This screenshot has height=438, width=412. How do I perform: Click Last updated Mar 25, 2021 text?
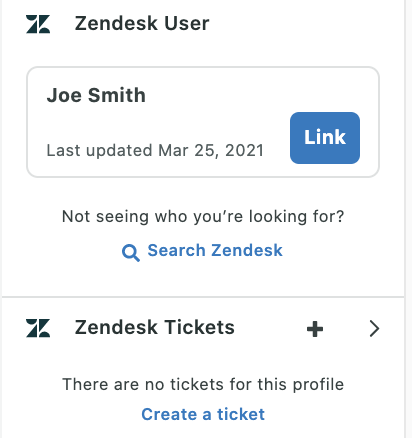(155, 150)
